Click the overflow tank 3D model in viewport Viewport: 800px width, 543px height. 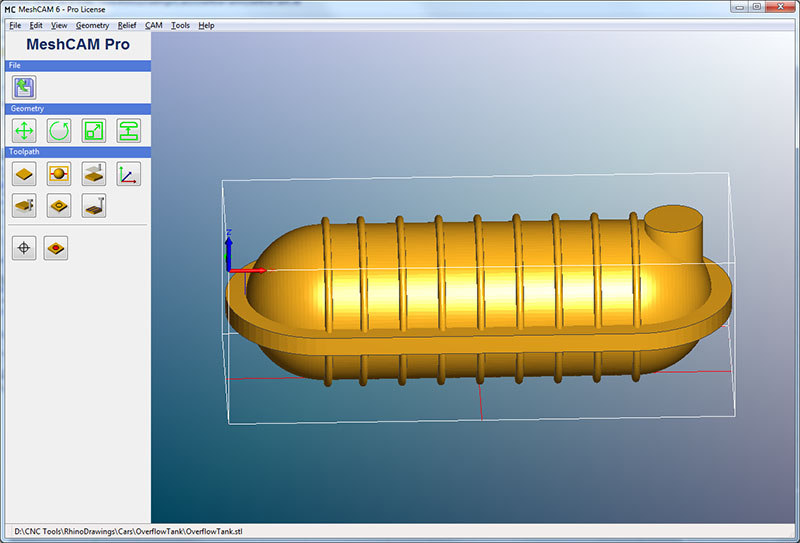click(479, 295)
